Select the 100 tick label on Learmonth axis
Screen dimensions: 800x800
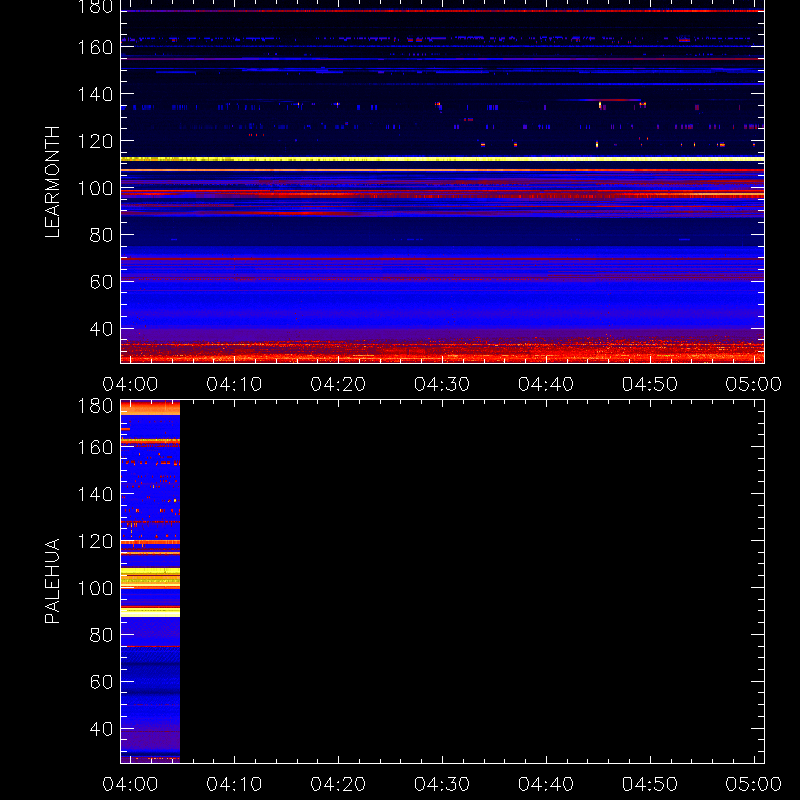[x=95, y=188]
